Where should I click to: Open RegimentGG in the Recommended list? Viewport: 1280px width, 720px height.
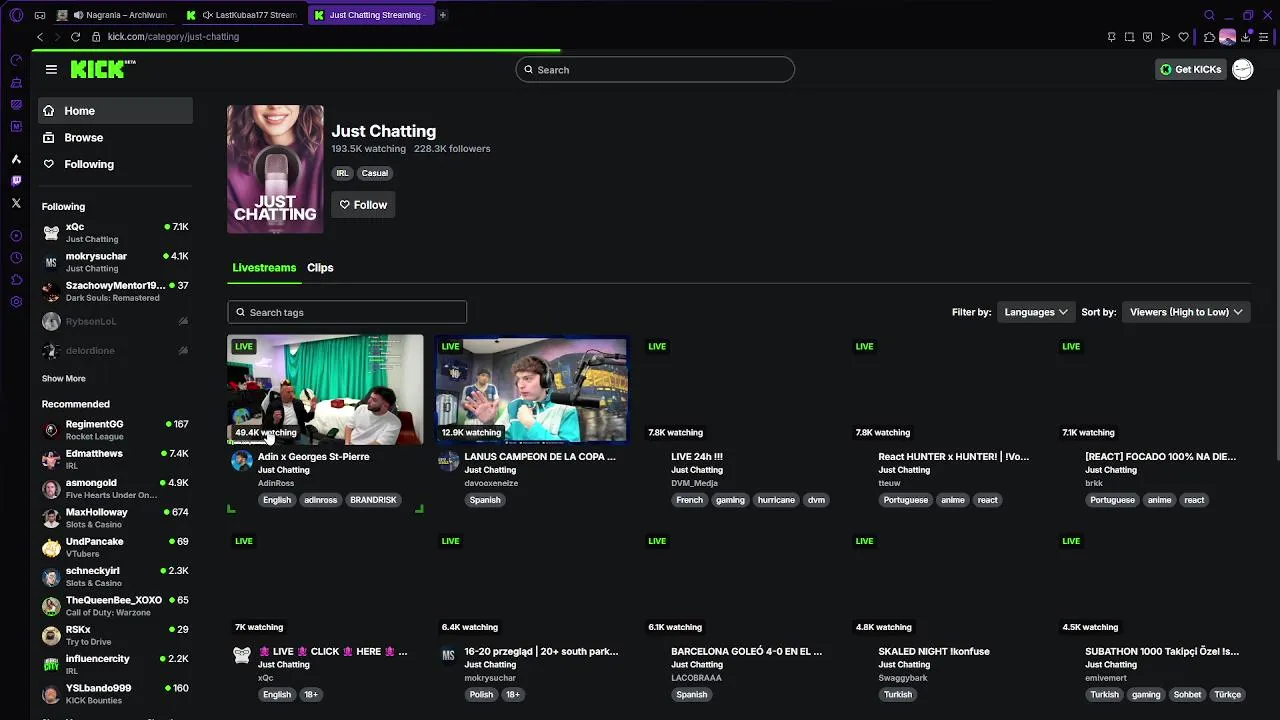click(115, 430)
